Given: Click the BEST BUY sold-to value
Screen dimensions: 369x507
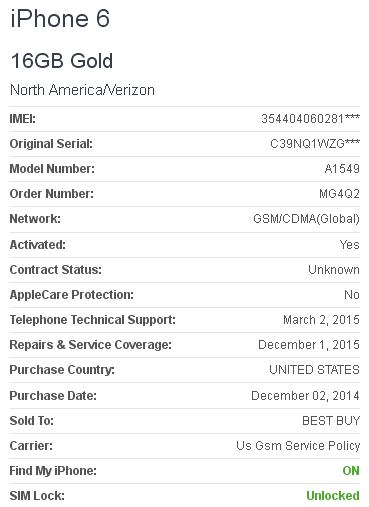Looking at the screenshot, I should click(331, 421).
